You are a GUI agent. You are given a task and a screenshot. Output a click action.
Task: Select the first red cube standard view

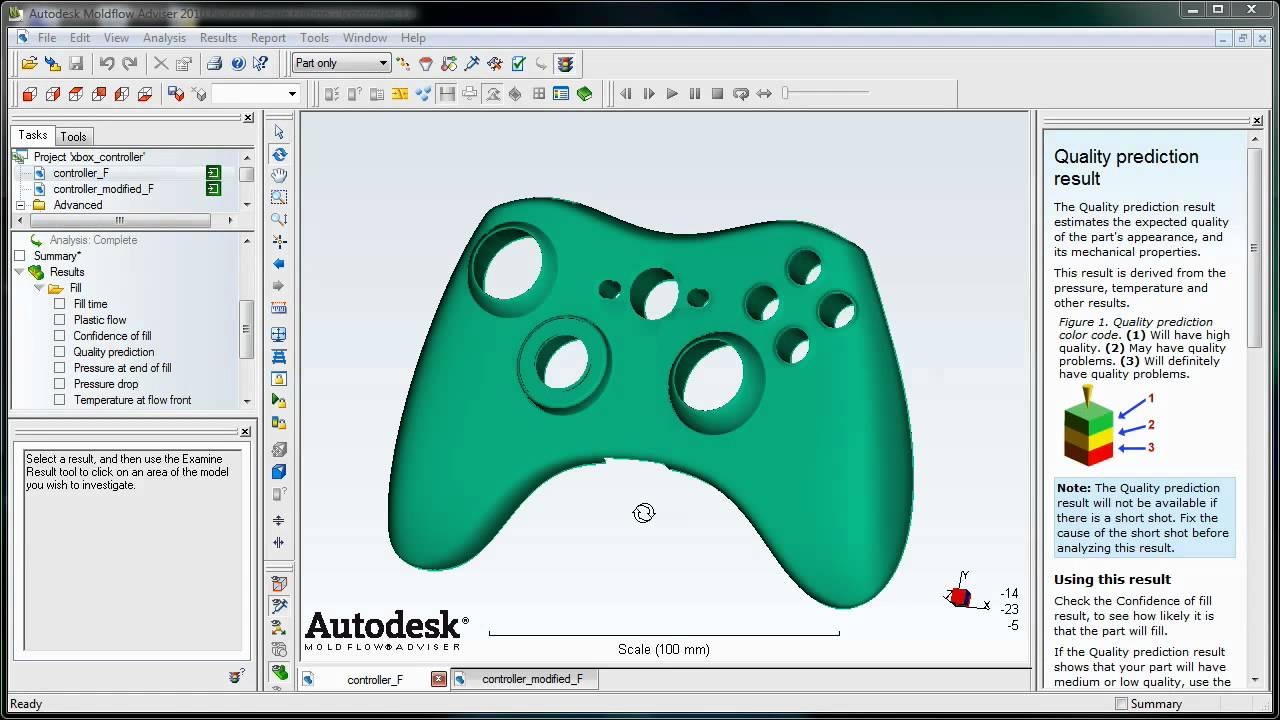(x=29, y=94)
